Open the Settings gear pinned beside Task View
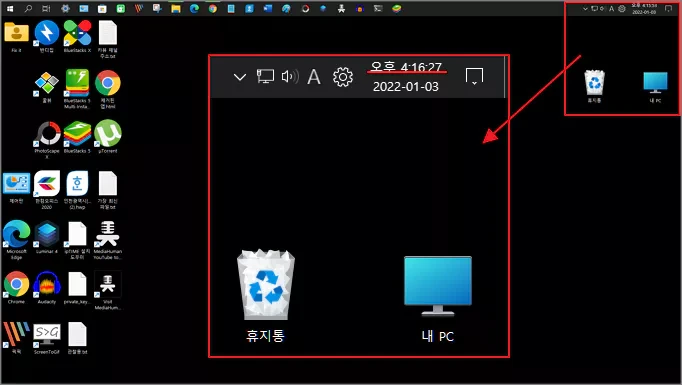This screenshot has width=682, height=385. pos(65,8)
